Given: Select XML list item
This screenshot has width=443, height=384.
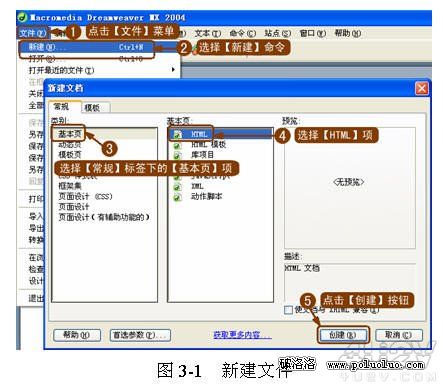Looking at the screenshot, I should pyautogui.click(x=197, y=187).
